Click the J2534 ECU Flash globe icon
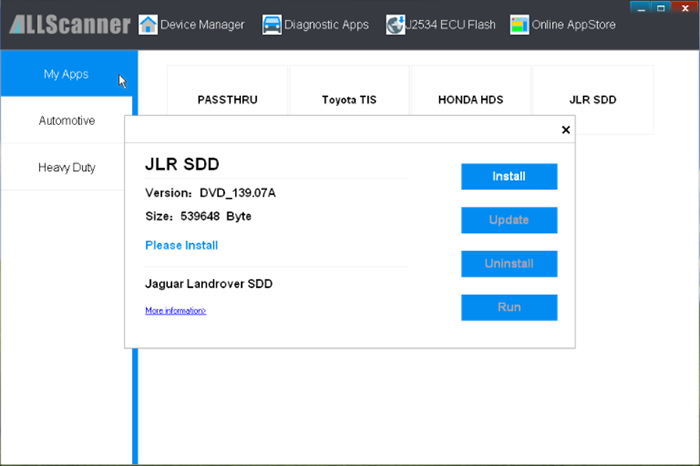 pyautogui.click(x=395, y=25)
